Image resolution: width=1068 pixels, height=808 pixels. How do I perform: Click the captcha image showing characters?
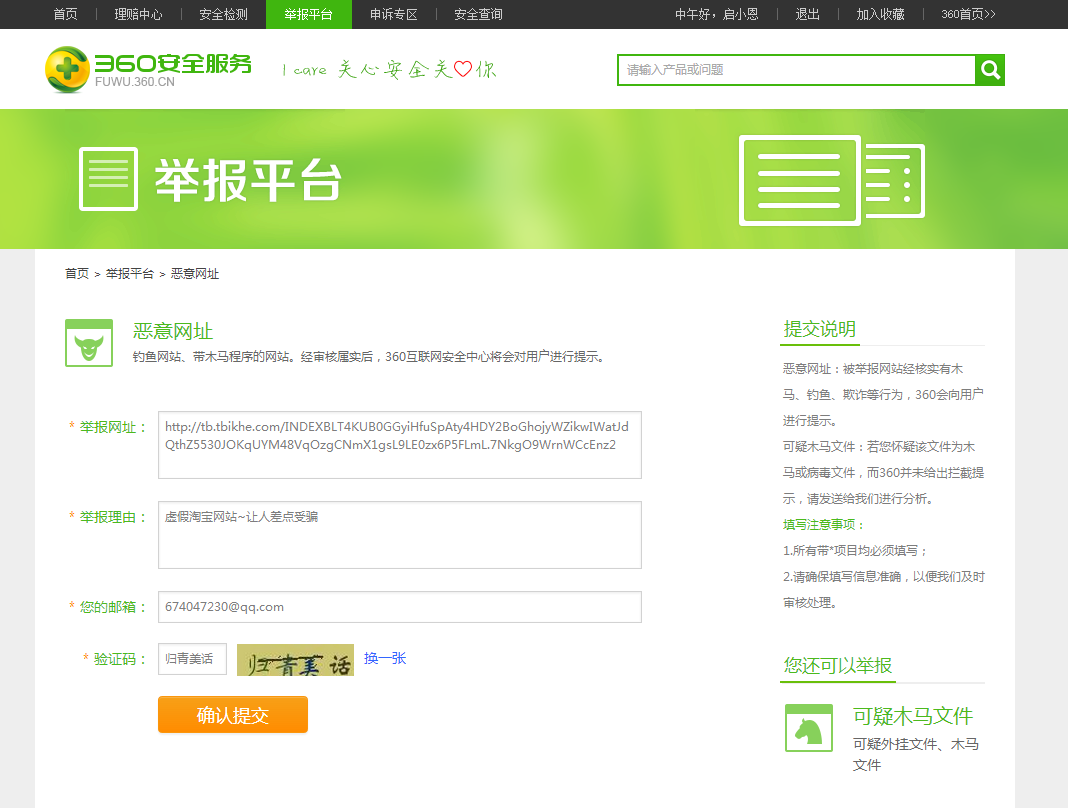click(x=295, y=660)
